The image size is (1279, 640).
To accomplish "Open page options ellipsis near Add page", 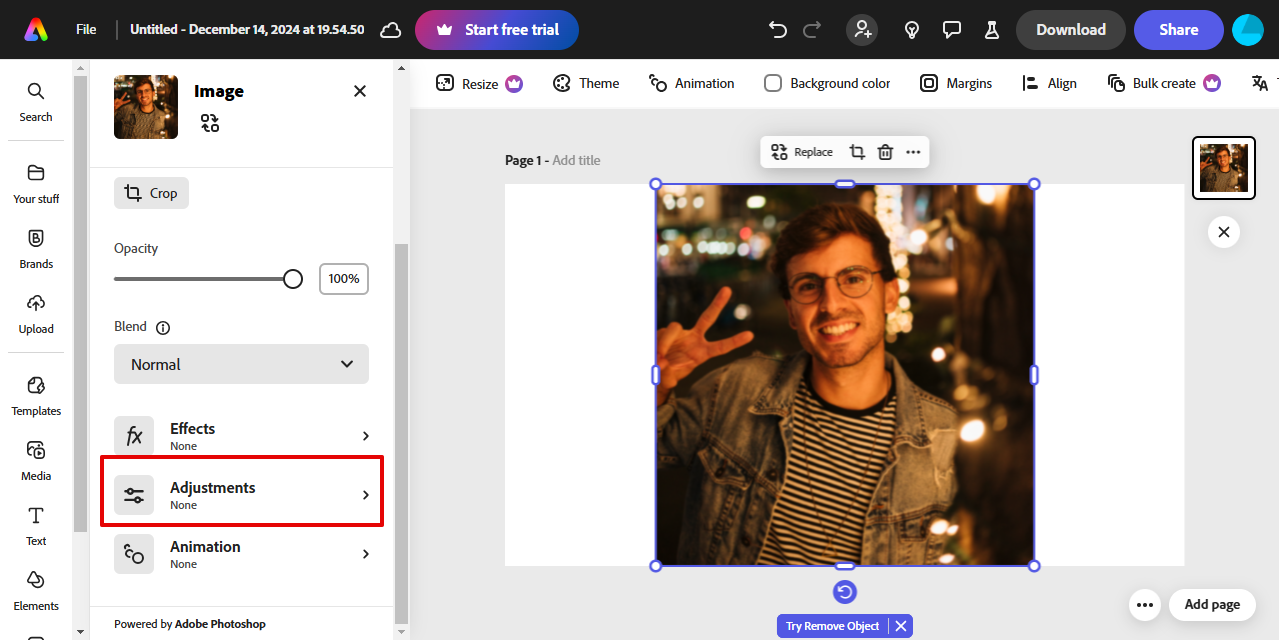I will coord(1145,605).
